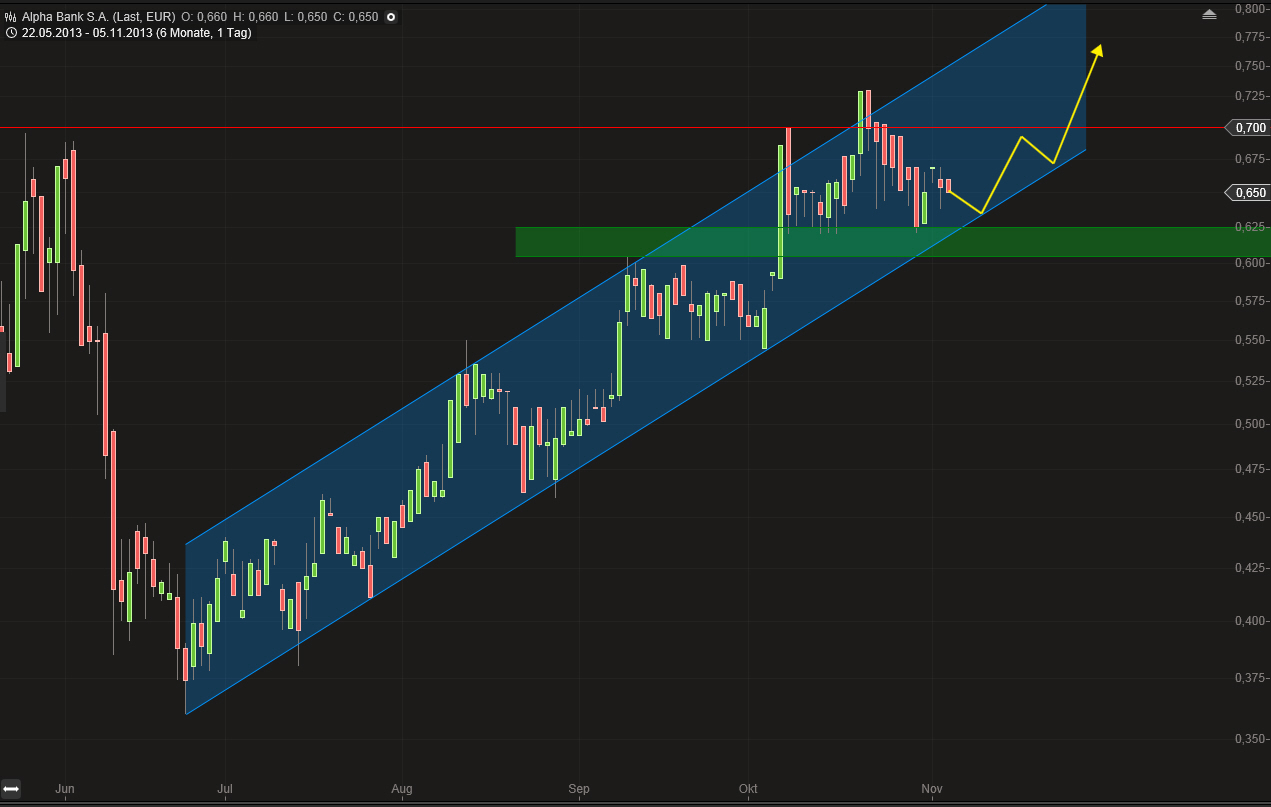Select the green support zone rectangle
This screenshot has width=1271, height=807.
click(892, 242)
